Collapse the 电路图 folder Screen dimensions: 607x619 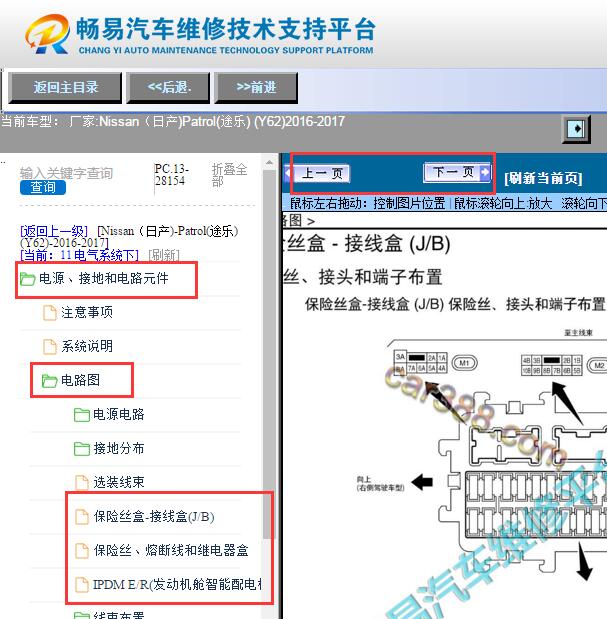tap(82, 380)
